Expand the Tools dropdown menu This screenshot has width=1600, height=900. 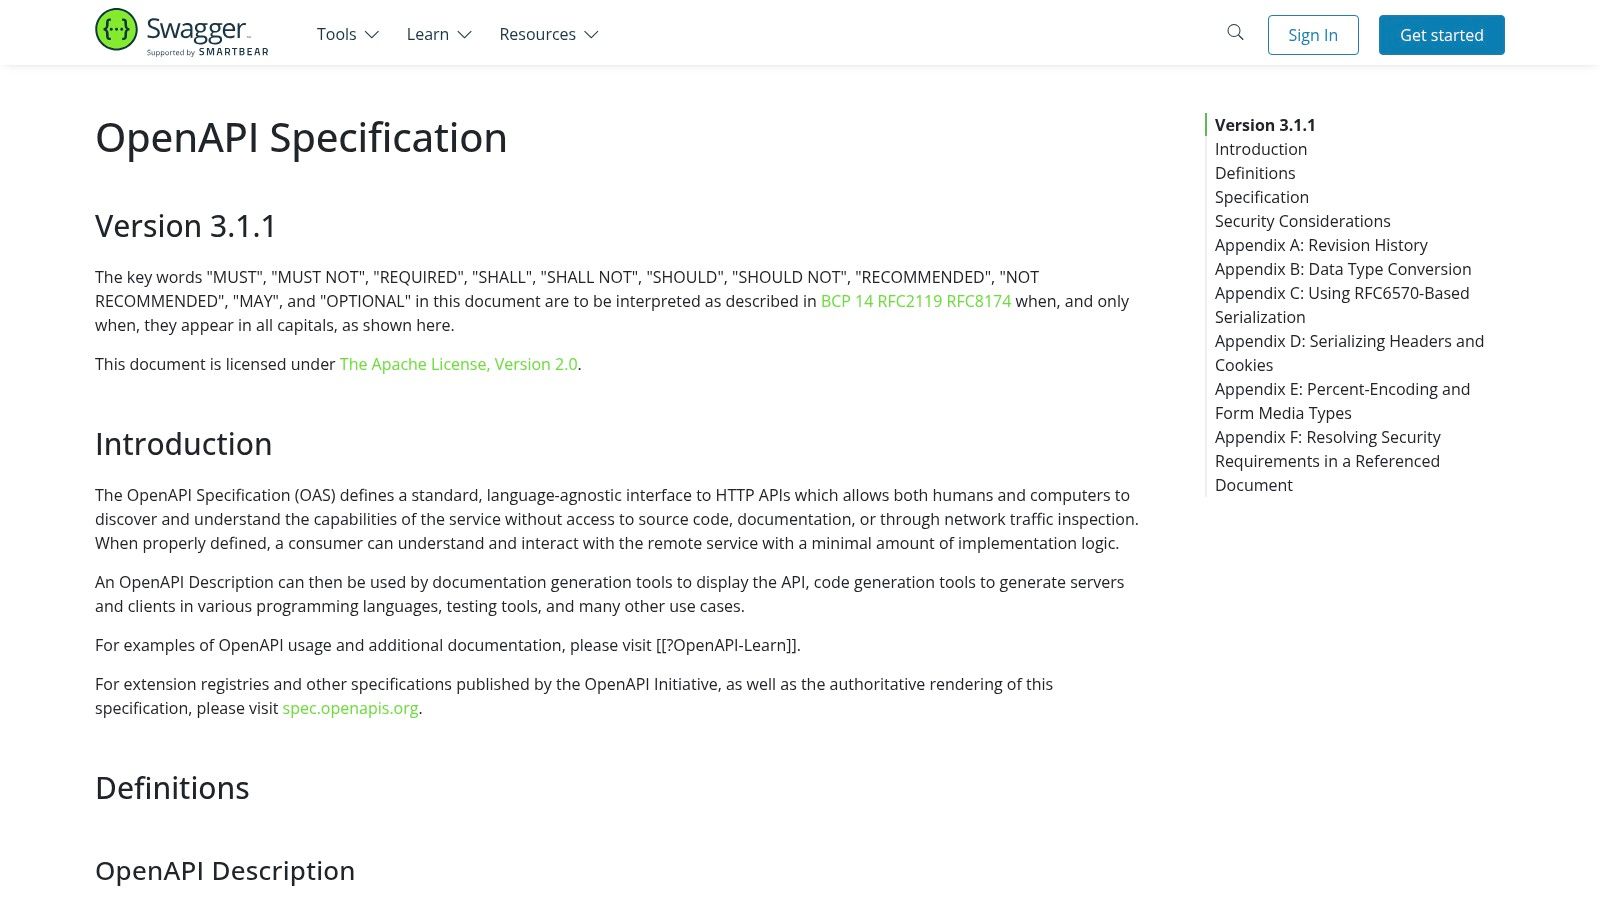tap(347, 34)
